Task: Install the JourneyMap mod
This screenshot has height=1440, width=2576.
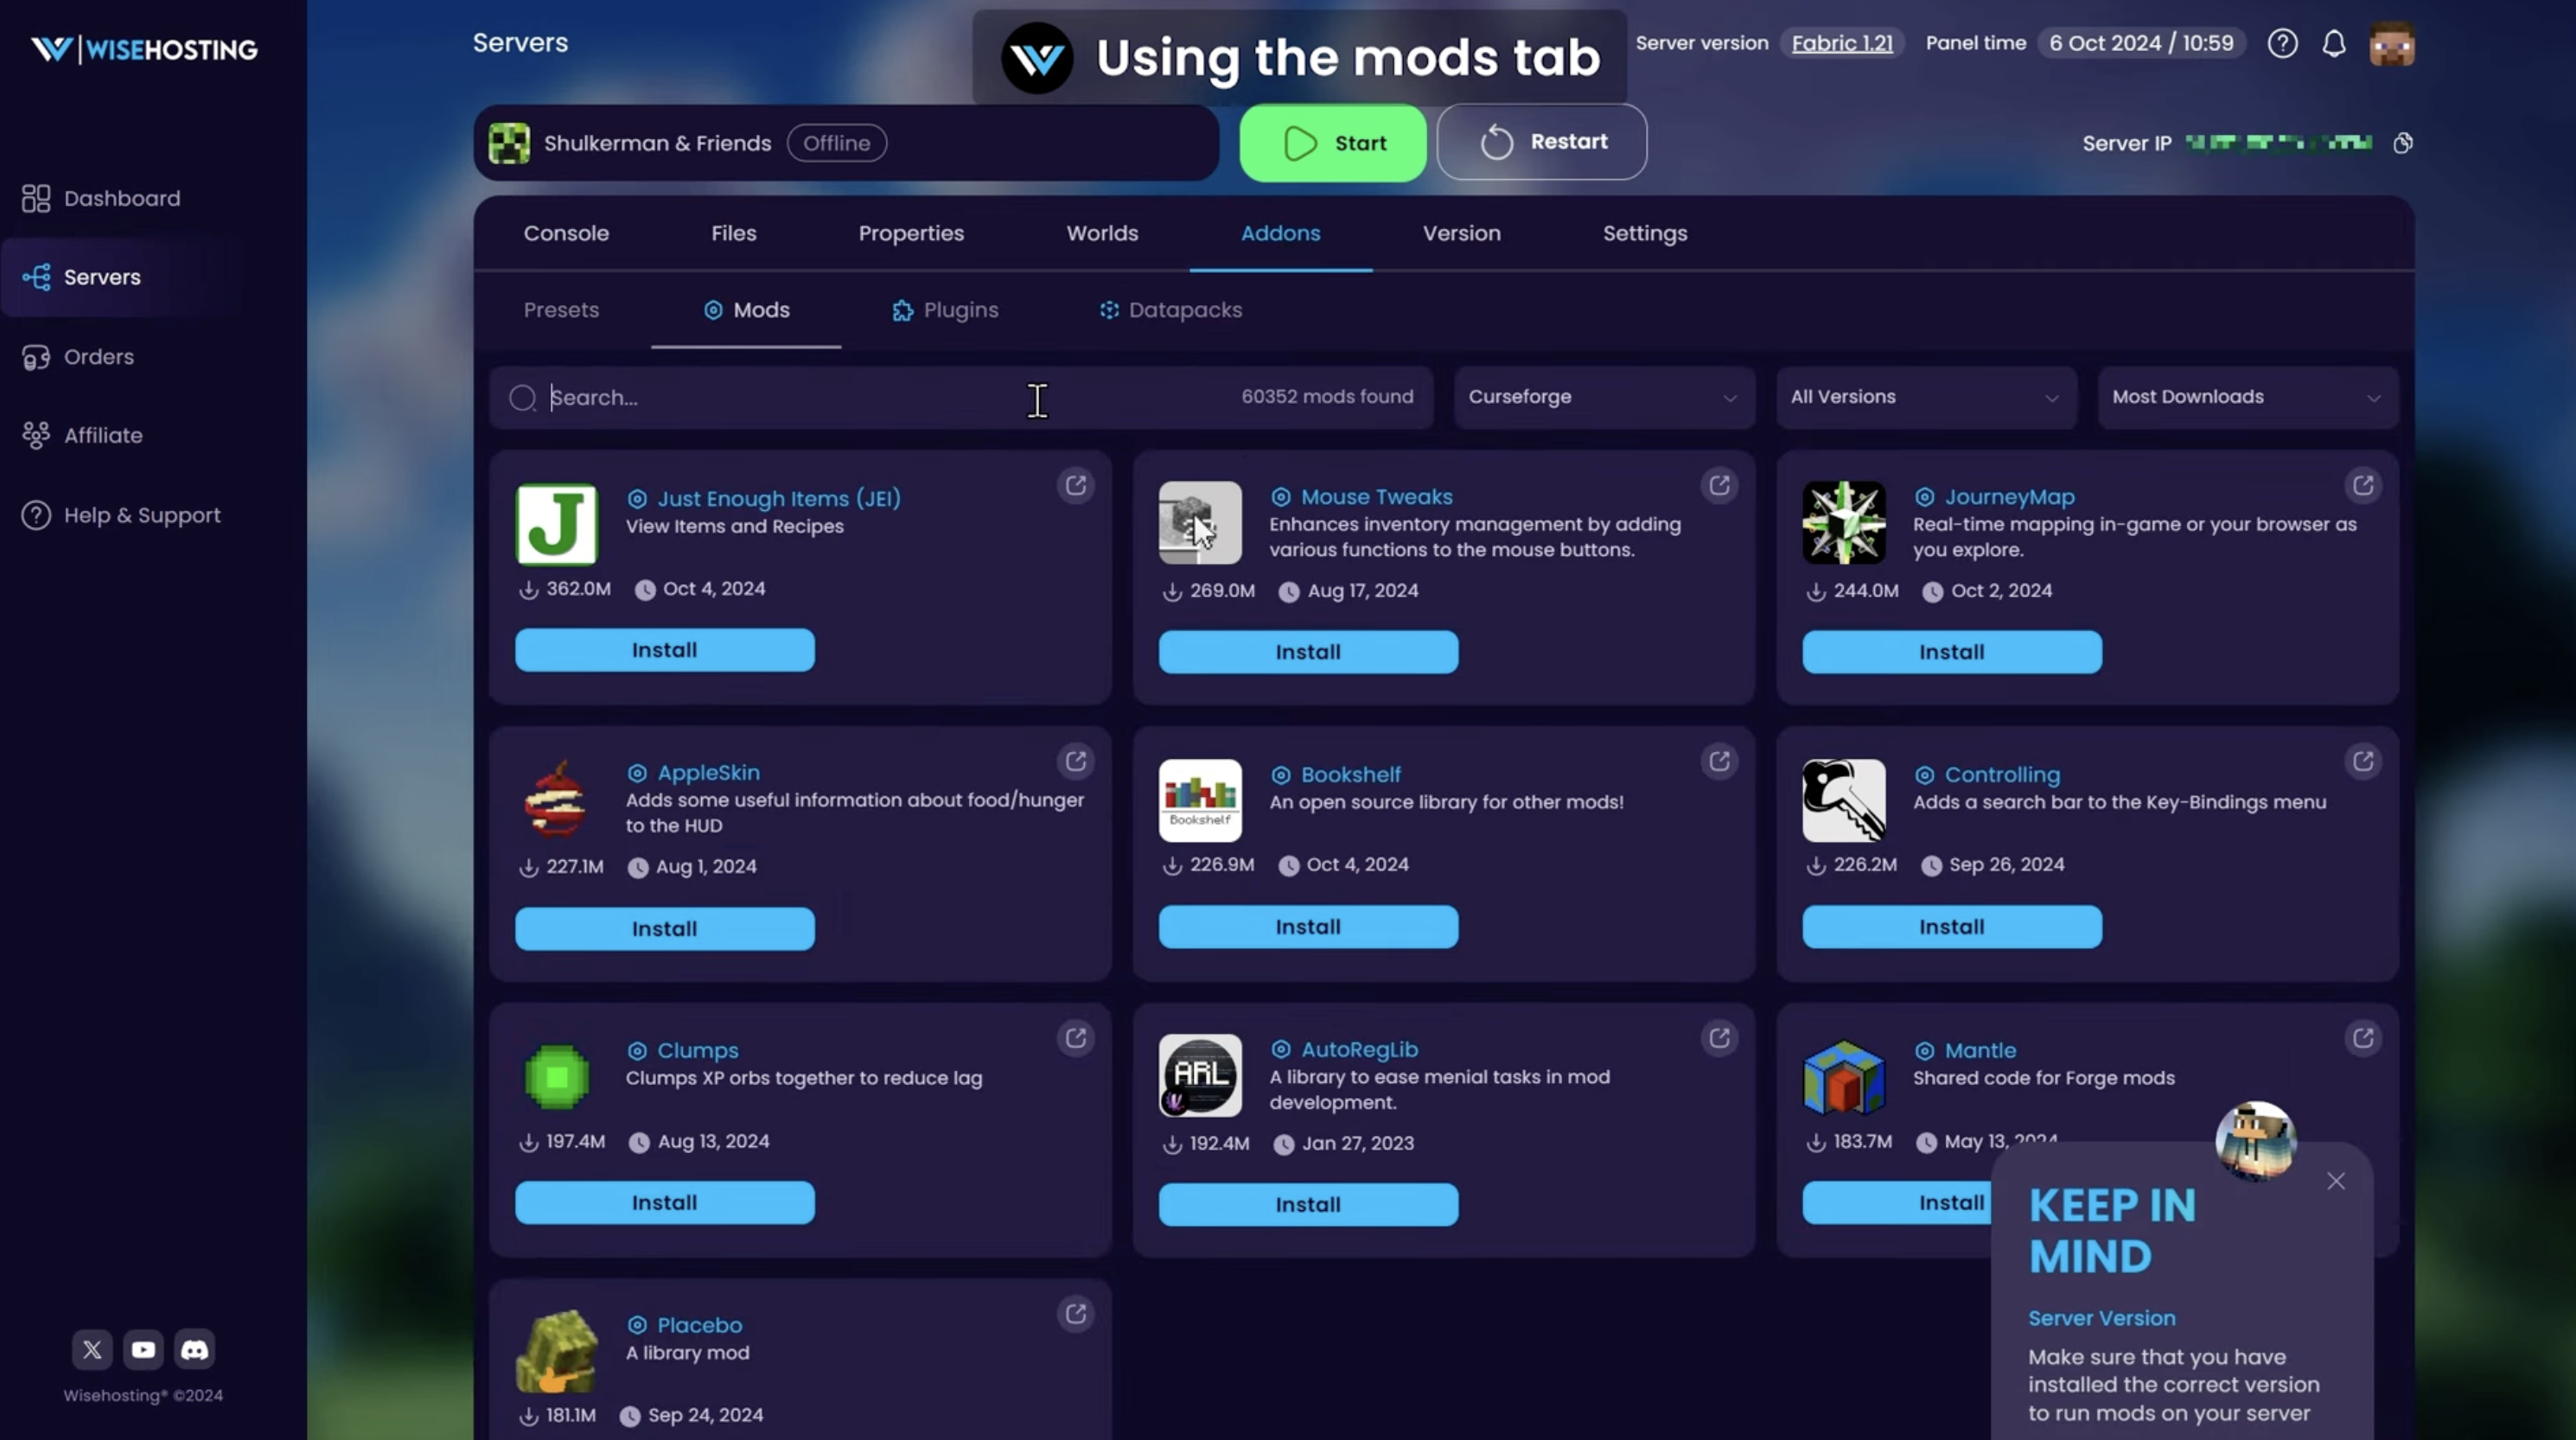Action: coord(1952,652)
